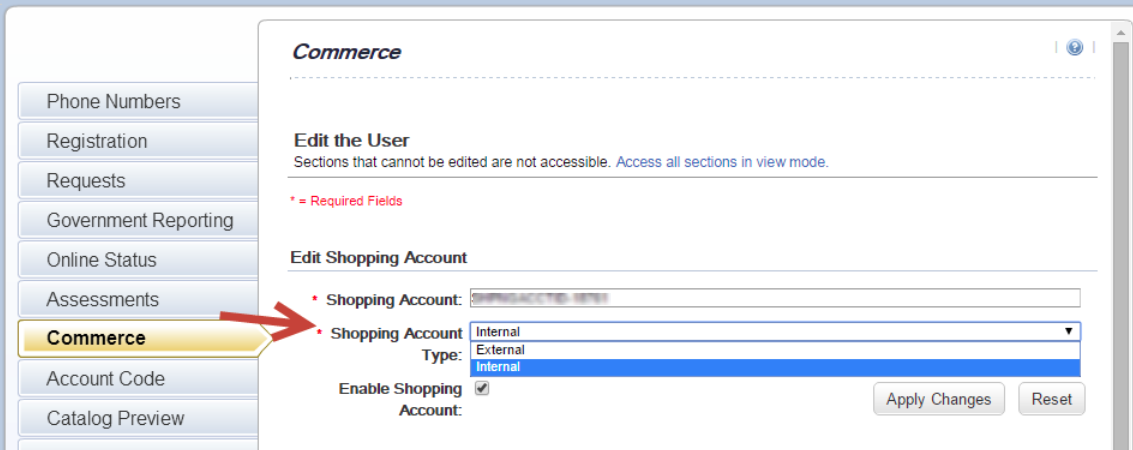Screen dimensions: 1133x450
Task: Open the Shopping Account Type dropdown arrow
Action: coord(1068,332)
